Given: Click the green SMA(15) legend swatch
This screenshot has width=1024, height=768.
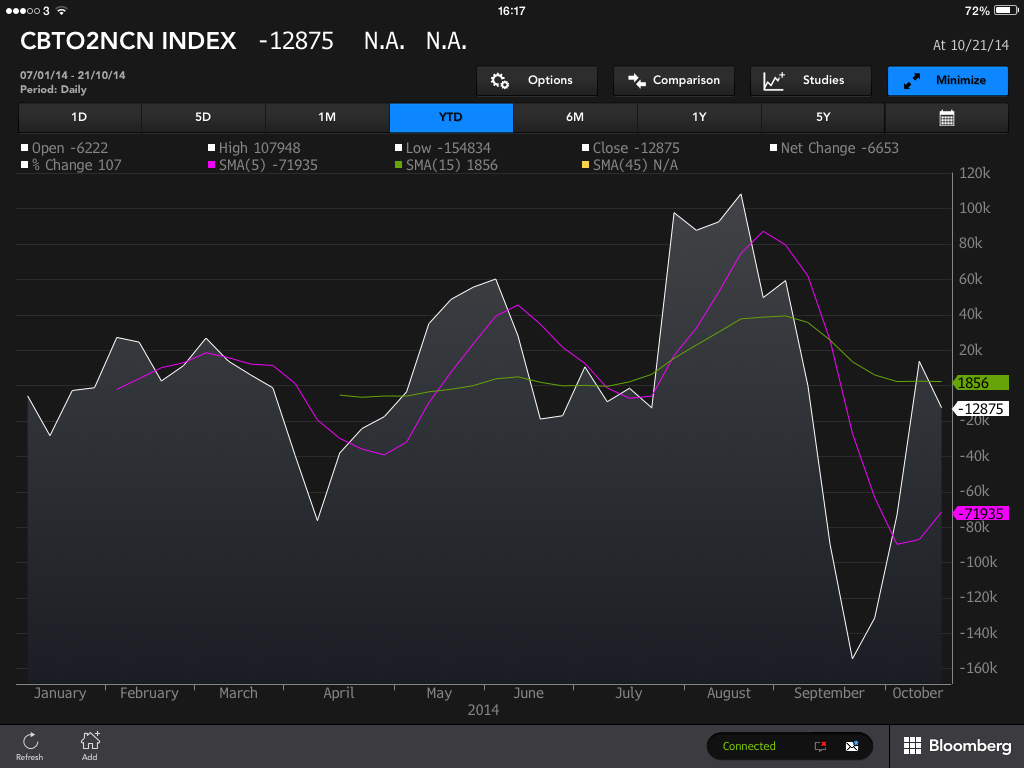Looking at the screenshot, I should [x=399, y=165].
